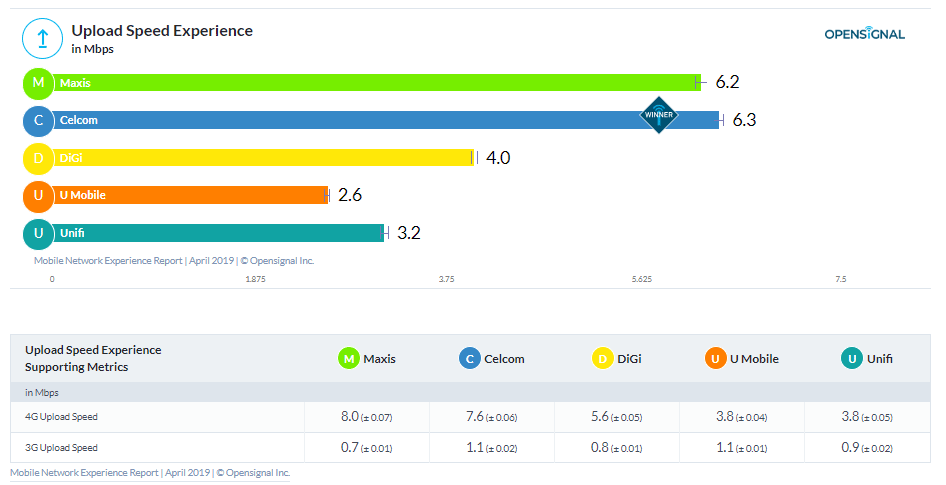Select the yellow D circle icon in the chart
Image resolution: width=946 pixels, height=485 pixels.
38,158
